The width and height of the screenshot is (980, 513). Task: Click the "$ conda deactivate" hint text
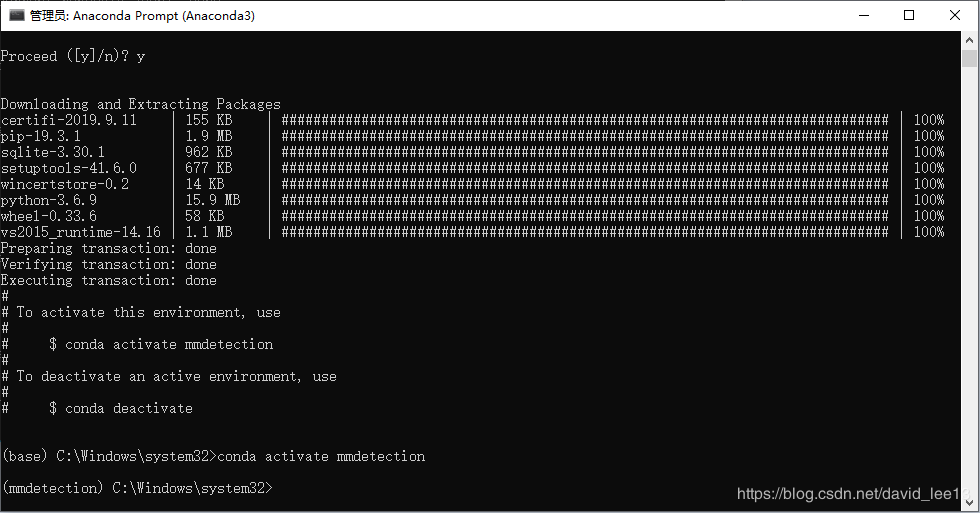pos(120,408)
